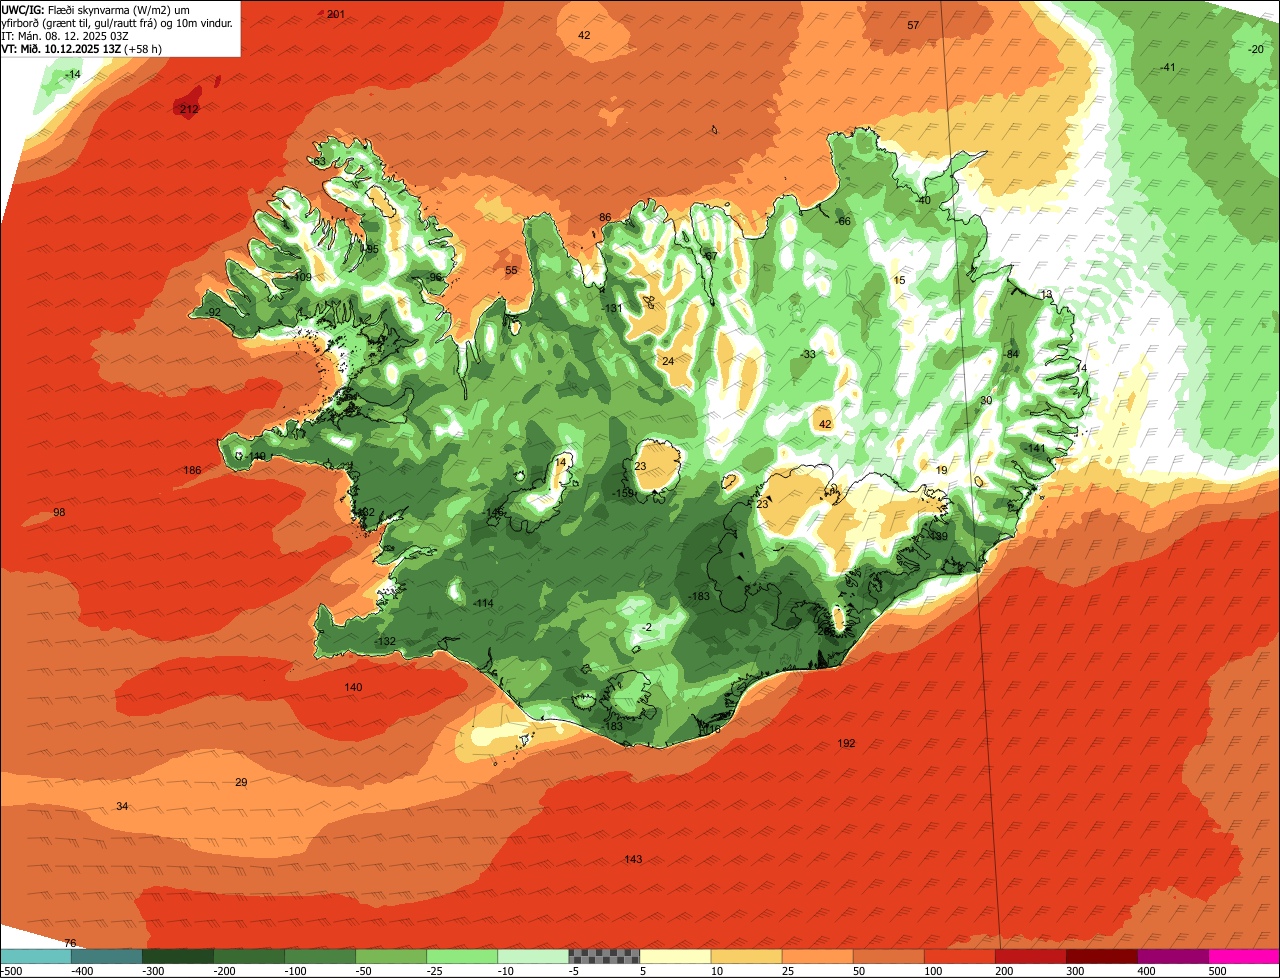Click the '-66' value near the northeast coast
The height and width of the screenshot is (978, 1280).
point(843,222)
